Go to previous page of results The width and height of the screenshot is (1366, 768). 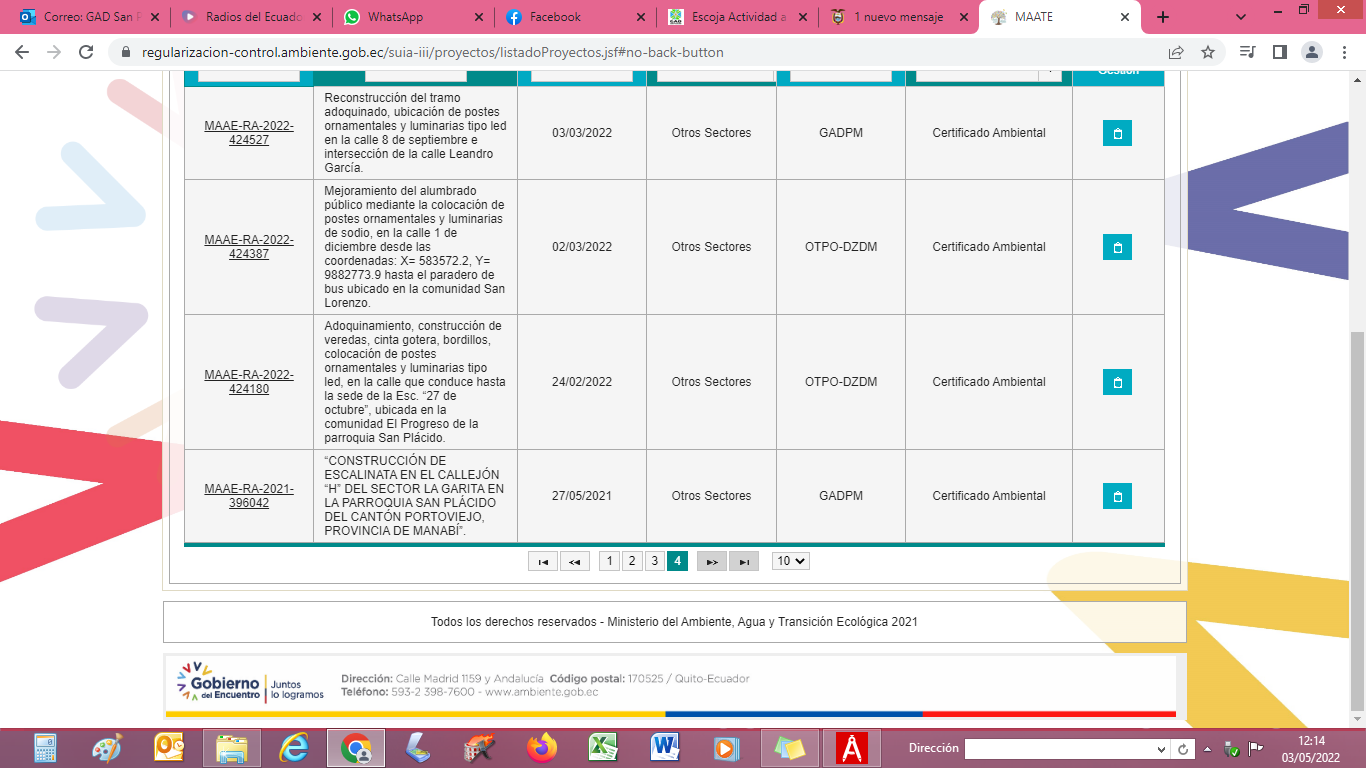click(574, 561)
